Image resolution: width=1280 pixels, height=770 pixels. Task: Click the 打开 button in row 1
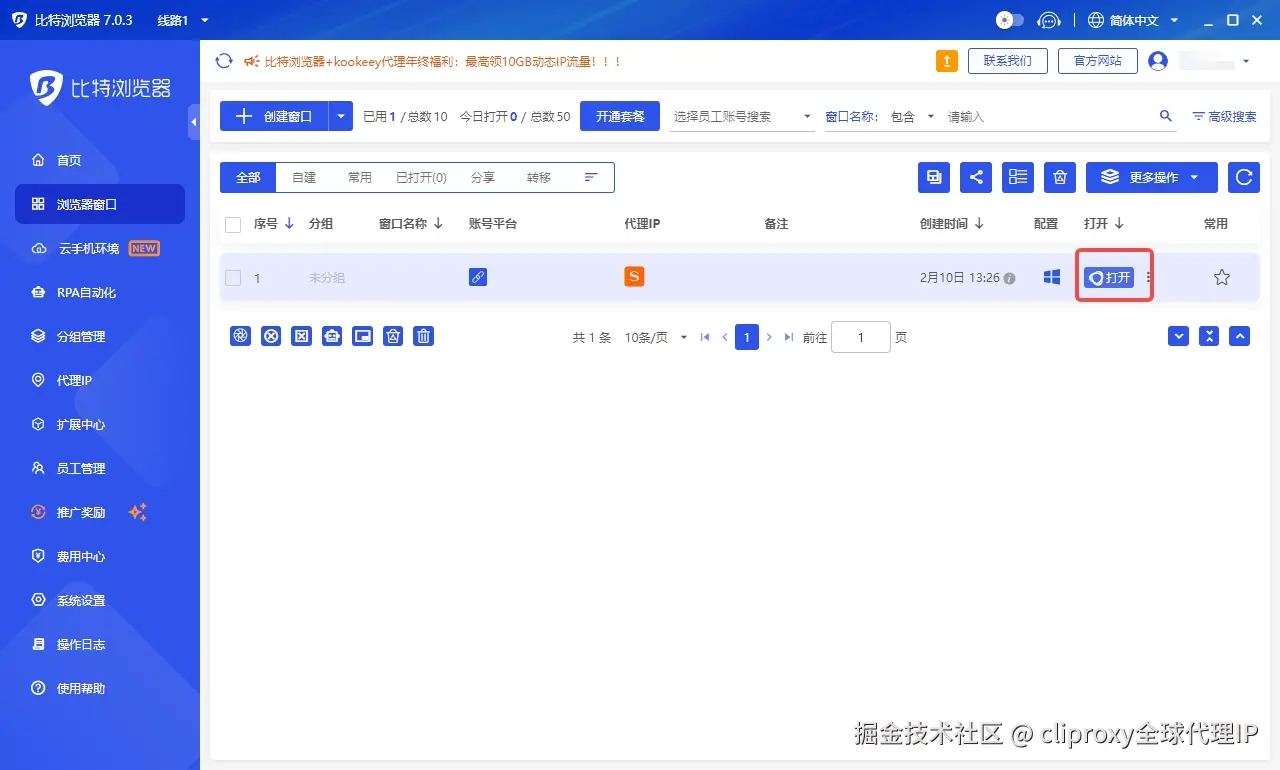tap(1109, 278)
